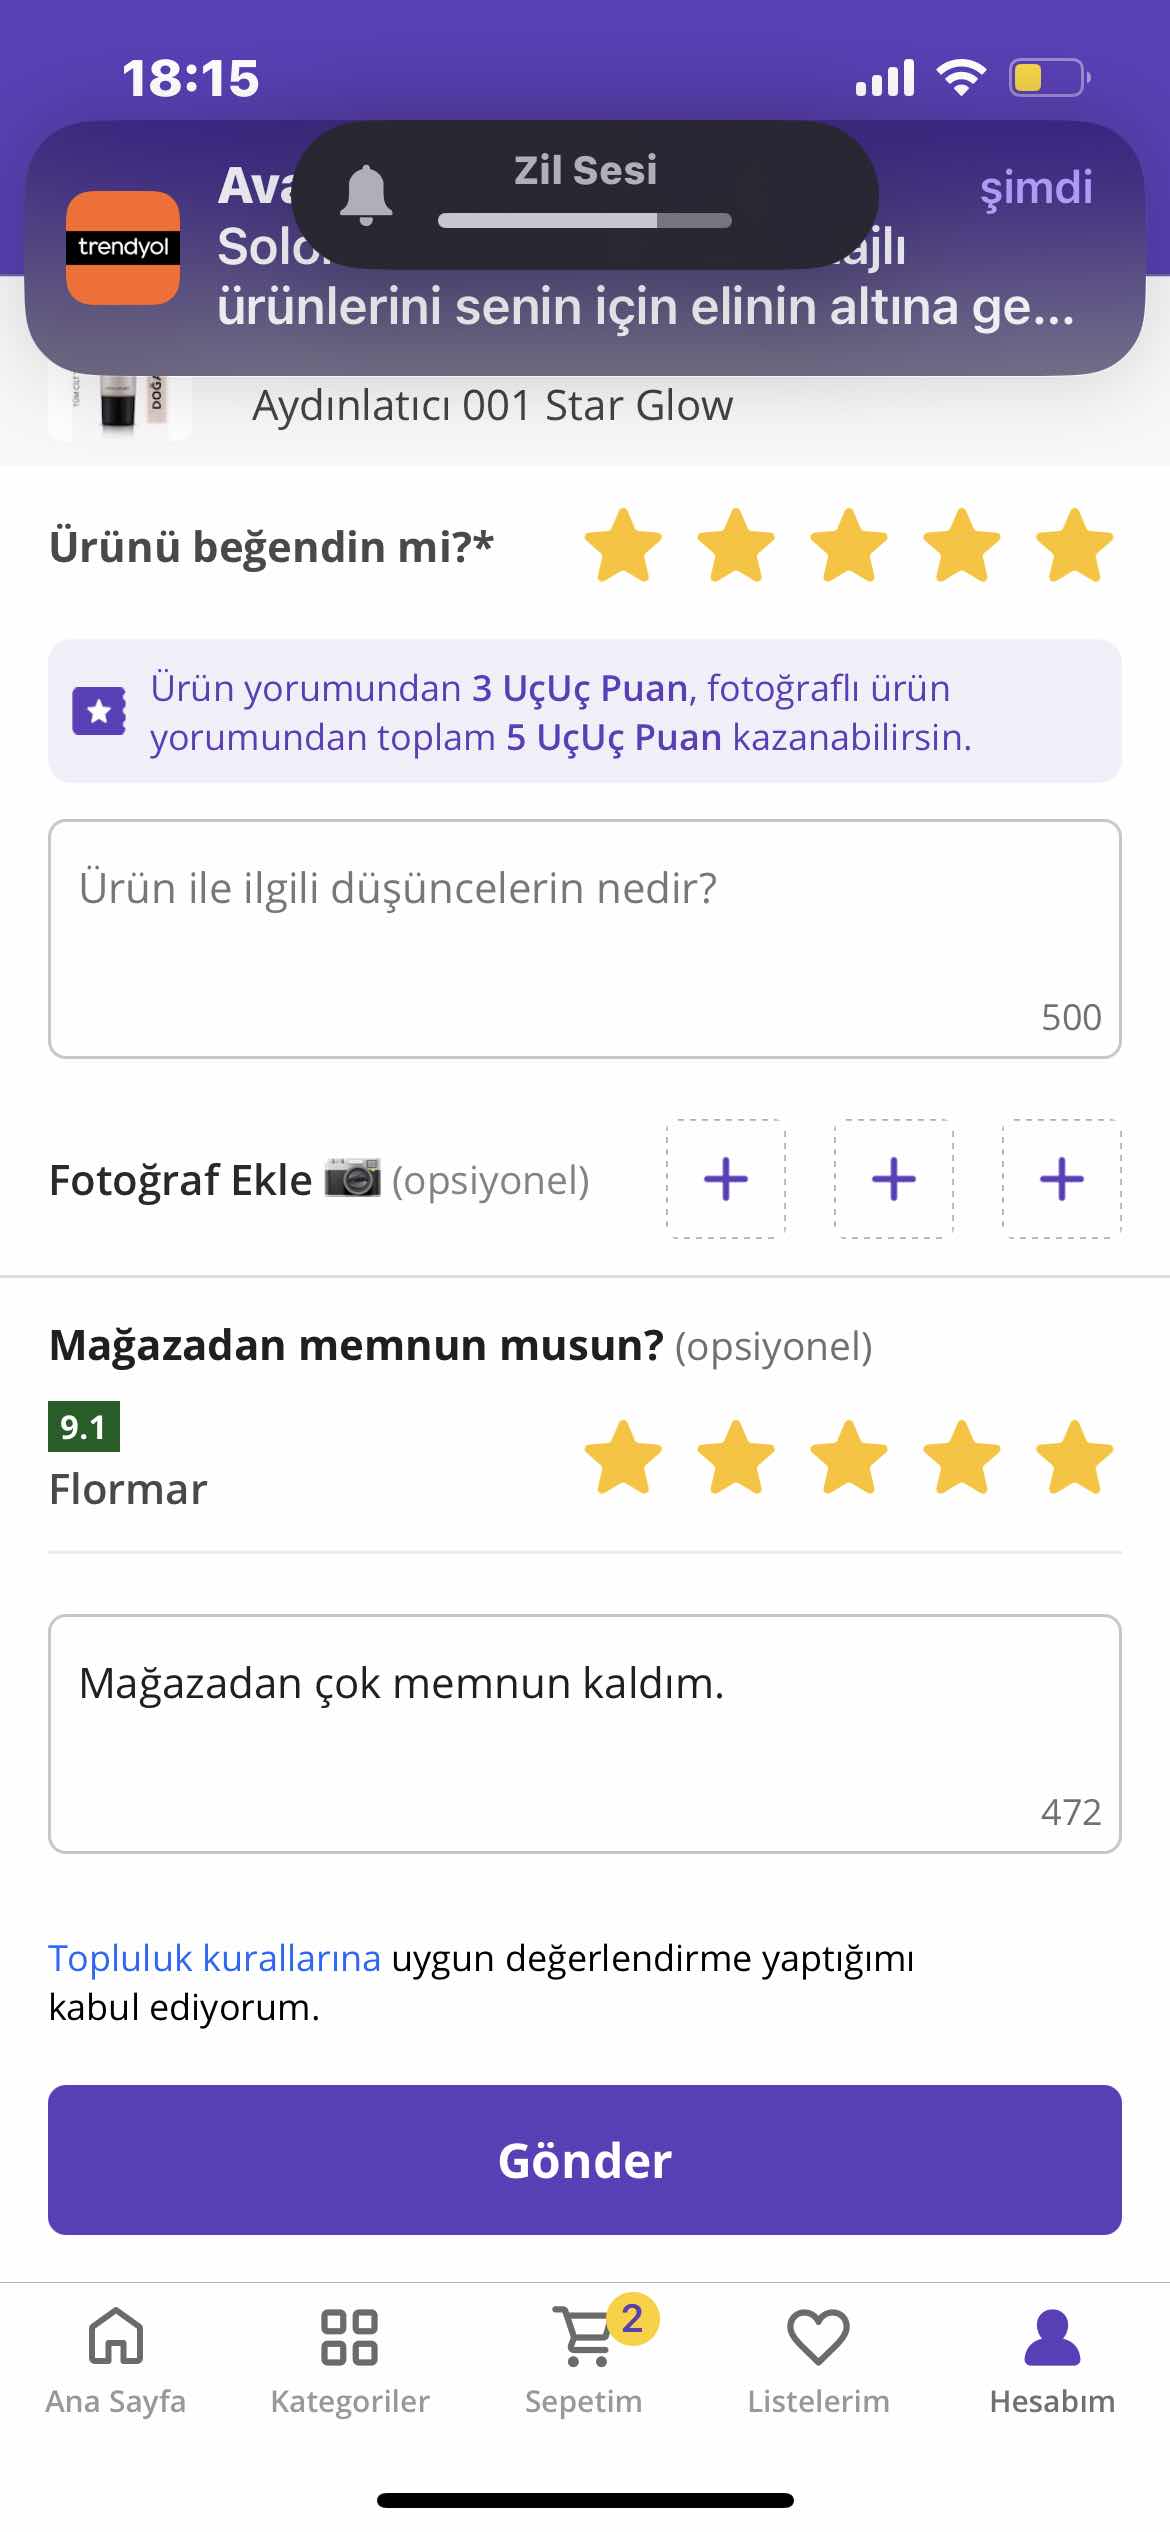Open Sepetim cart with two items
Image resolution: width=1170 pixels, height=2532 pixels.
pyautogui.click(x=585, y=2360)
